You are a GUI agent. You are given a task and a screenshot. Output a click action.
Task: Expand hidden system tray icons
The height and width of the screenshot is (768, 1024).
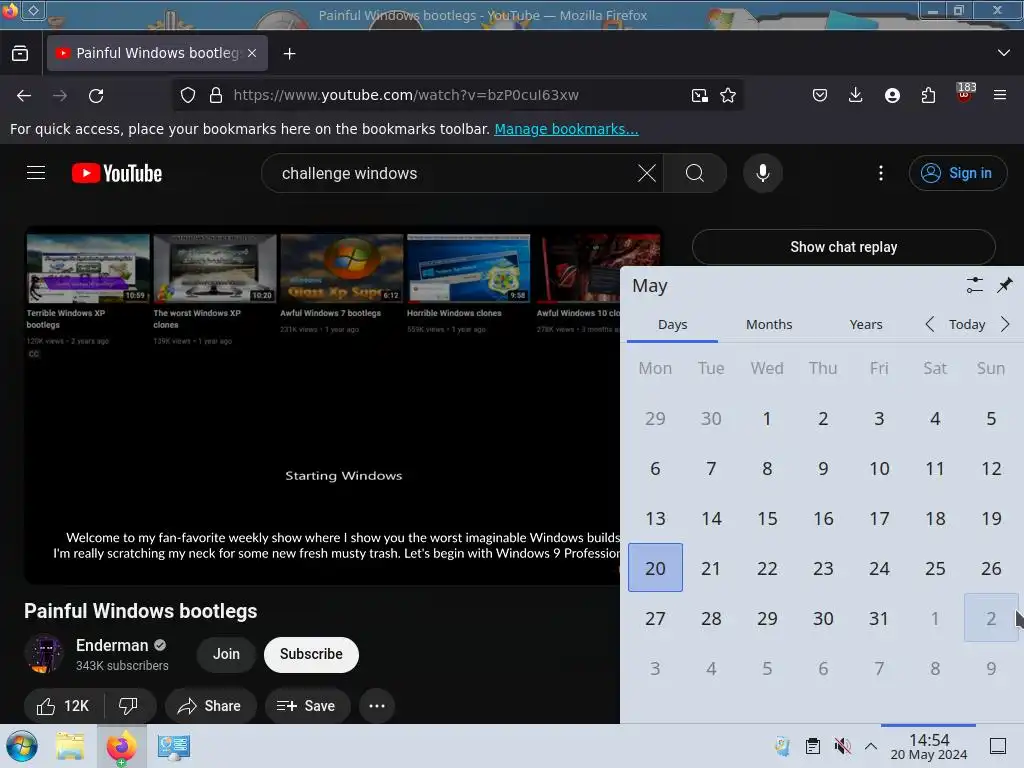pos(871,746)
